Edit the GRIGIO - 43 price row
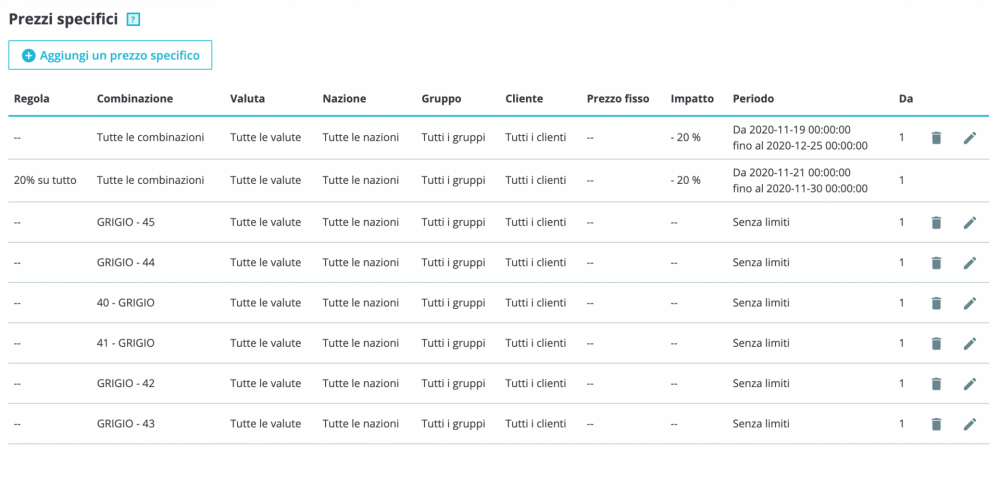This screenshot has height=482, width=1000. click(x=969, y=424)
